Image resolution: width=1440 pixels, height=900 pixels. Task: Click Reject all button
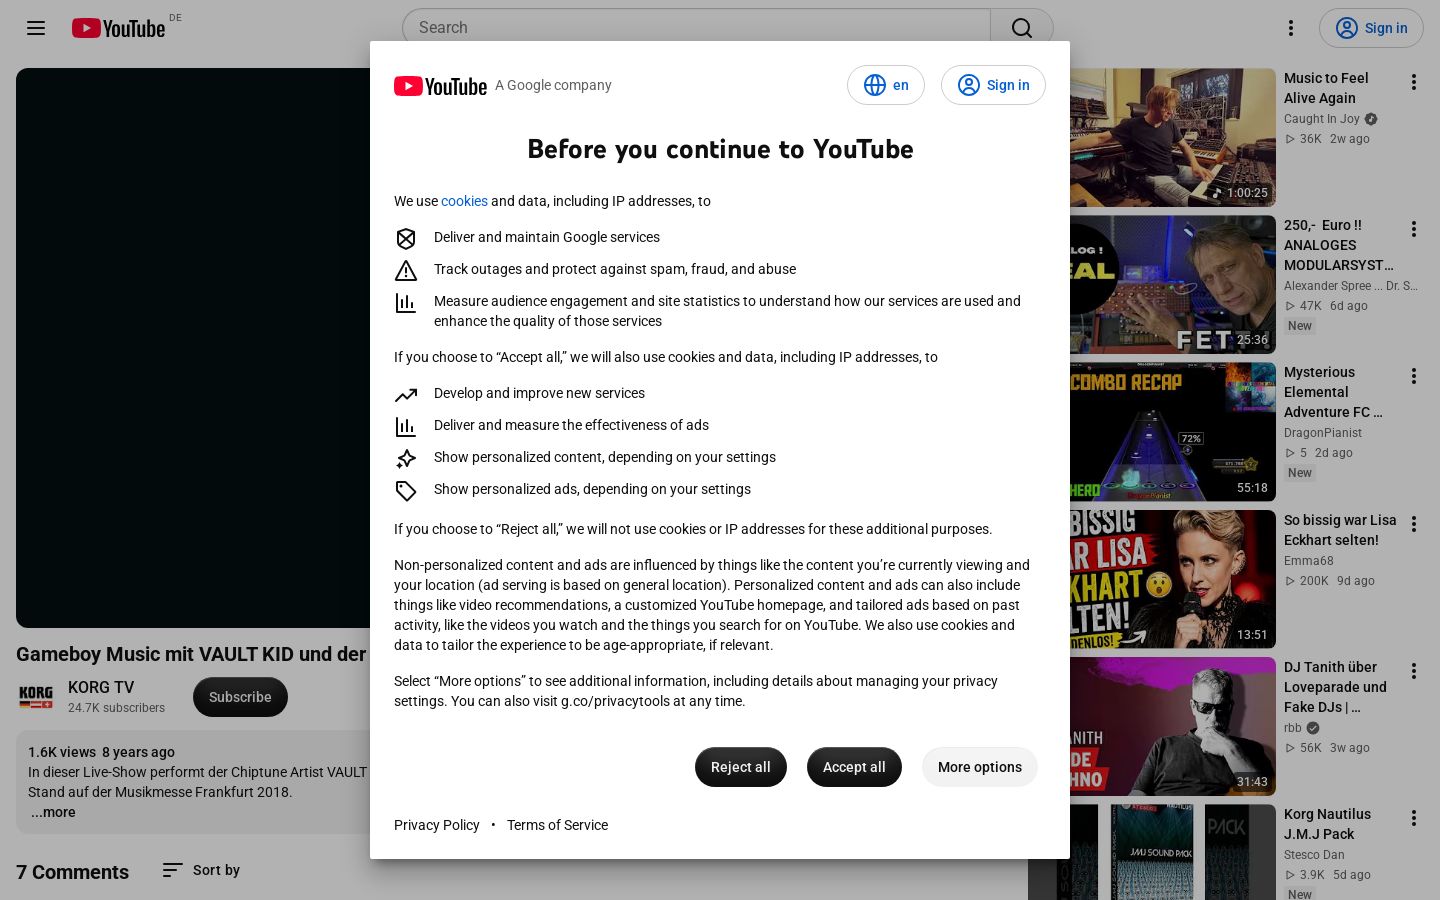[x=741, y=767]
